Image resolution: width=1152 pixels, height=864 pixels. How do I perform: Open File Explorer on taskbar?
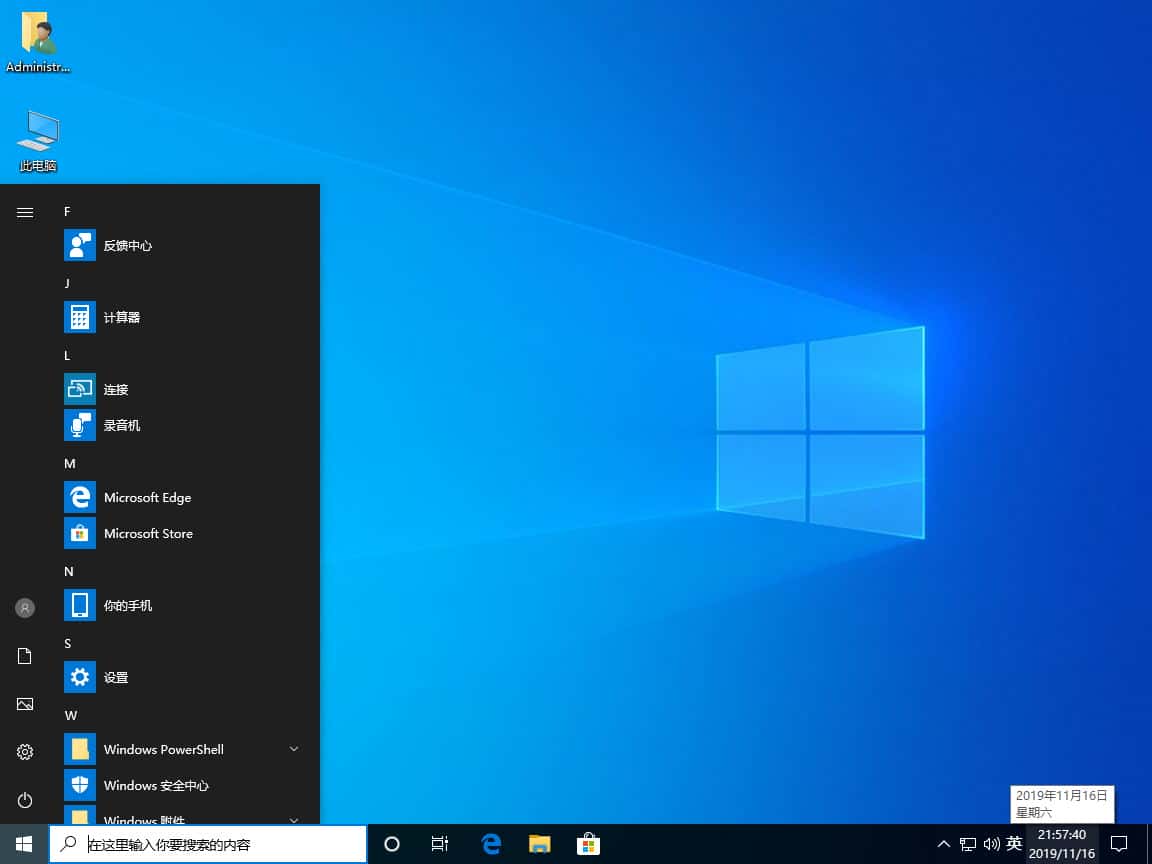(x=540, y=844)
